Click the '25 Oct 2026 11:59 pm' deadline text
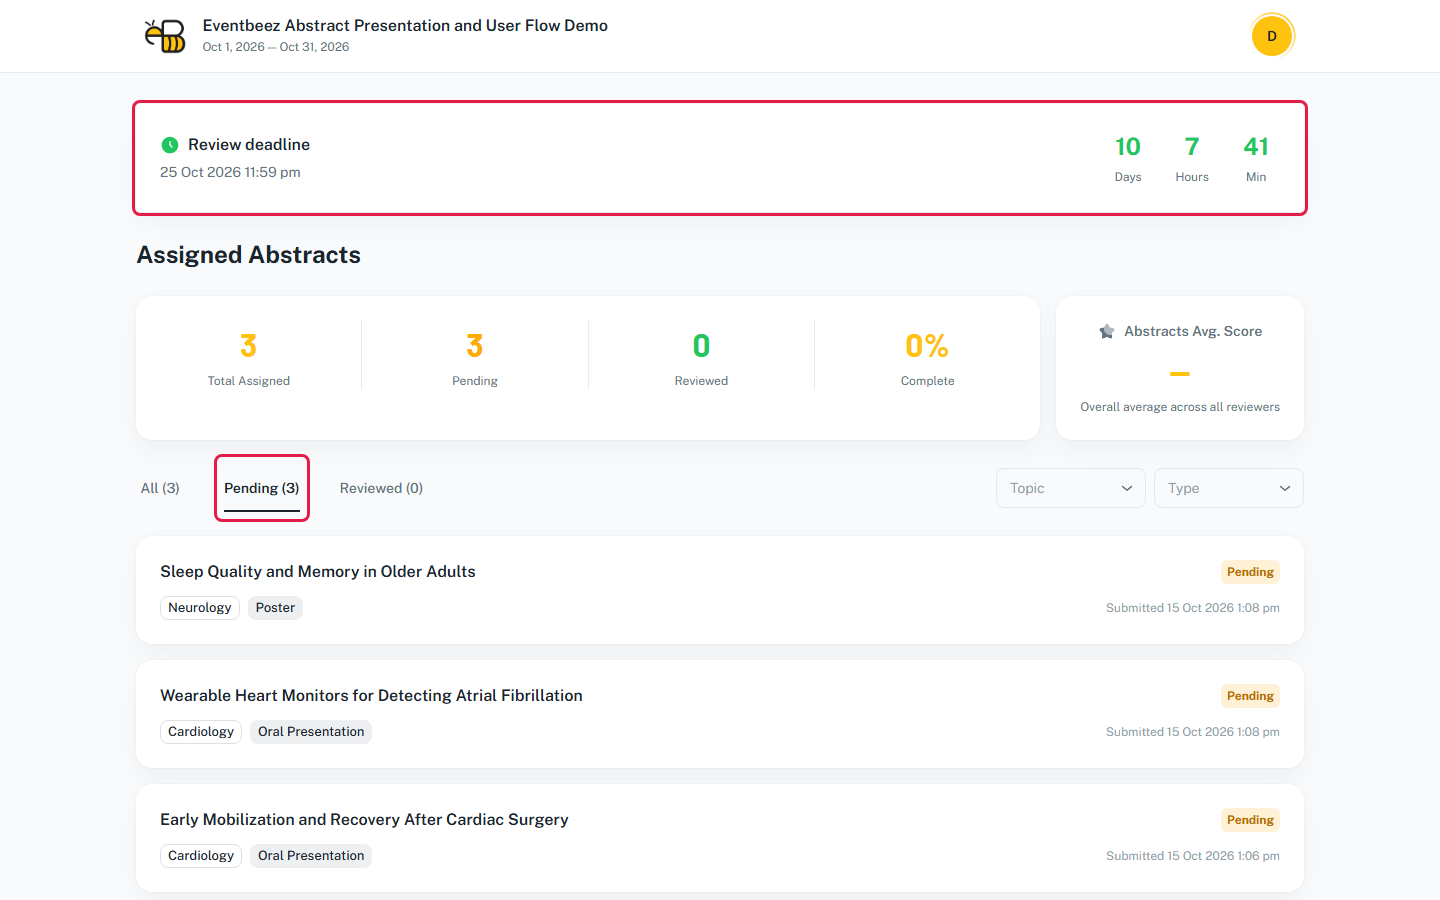This screenshot has width=1440, height=900. (230, 172)
